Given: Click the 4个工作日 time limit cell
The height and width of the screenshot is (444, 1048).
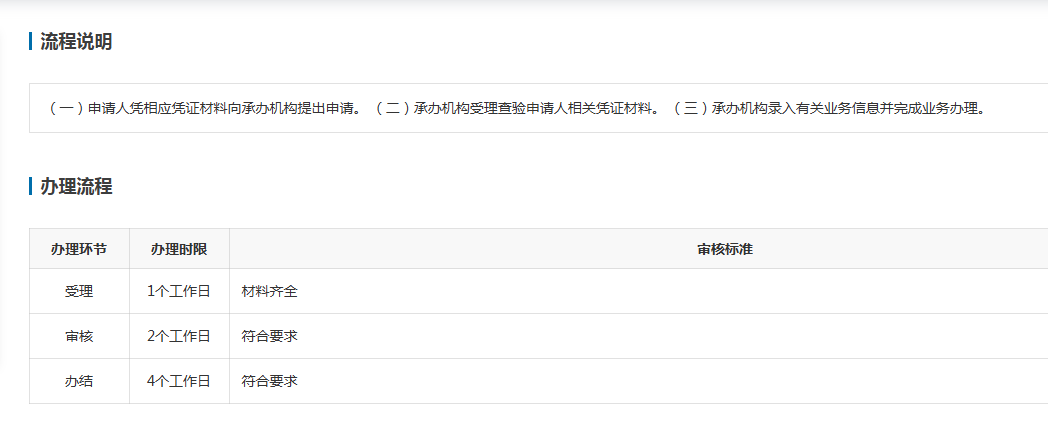Looking at the screenshot, I should (179, 381).
